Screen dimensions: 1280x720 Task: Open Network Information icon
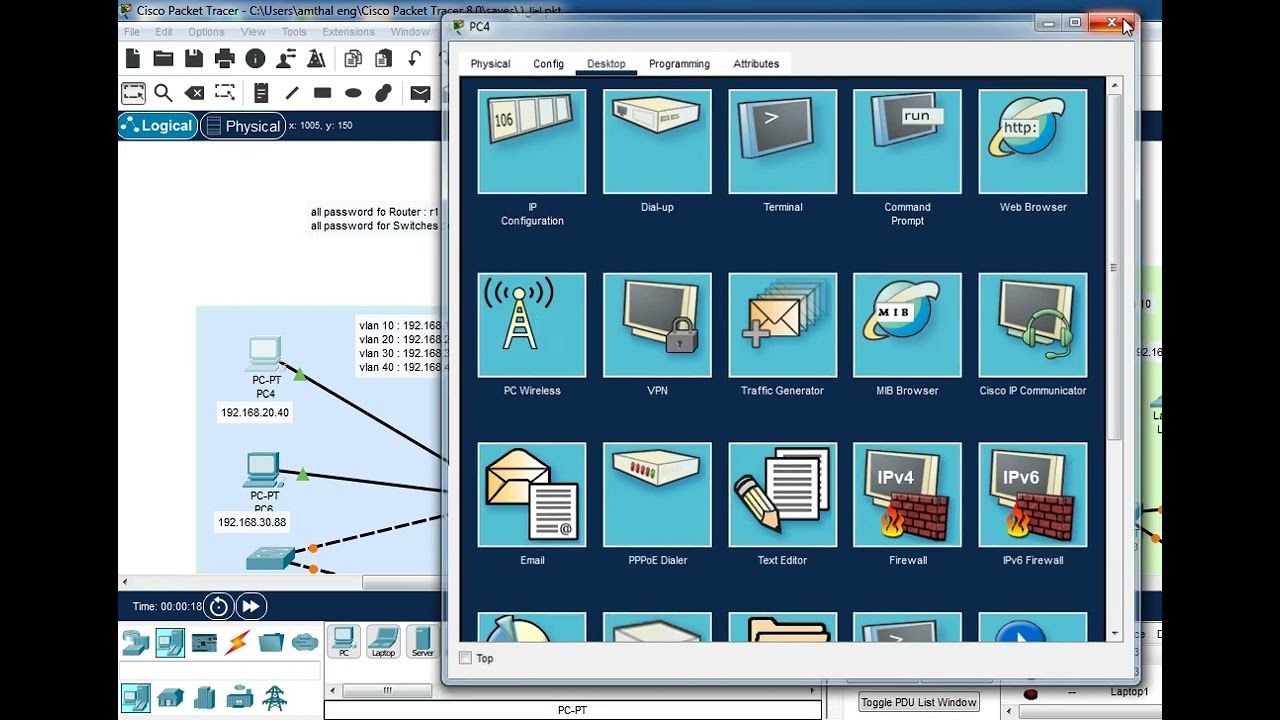point(255,59)
